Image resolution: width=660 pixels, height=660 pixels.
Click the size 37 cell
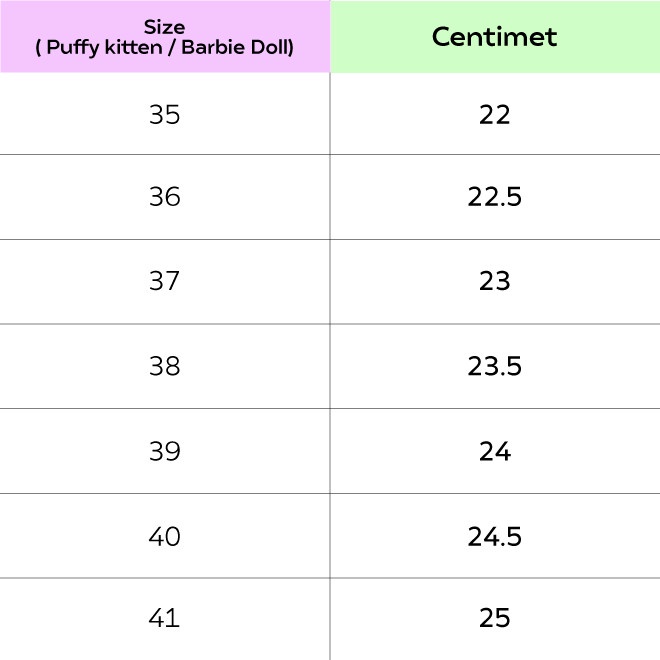click(164, 281)
